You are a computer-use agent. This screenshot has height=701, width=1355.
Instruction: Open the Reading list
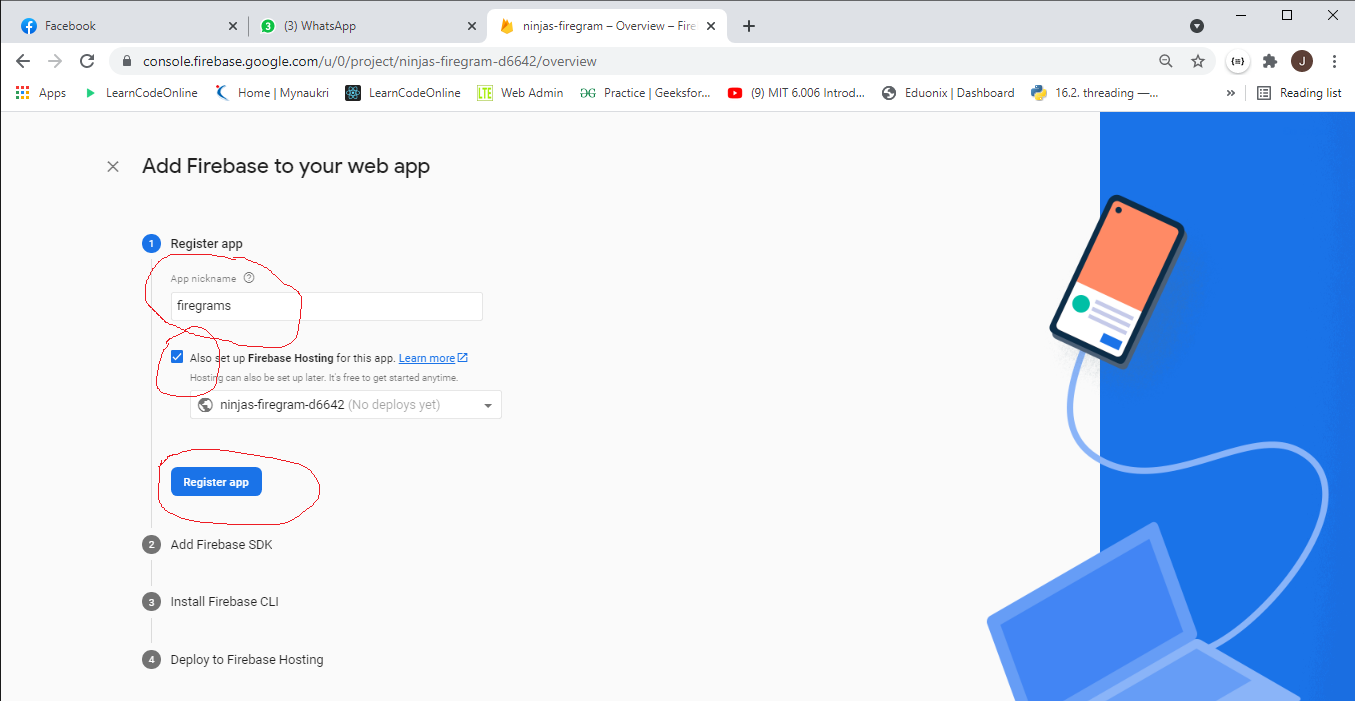point(1300,93)
